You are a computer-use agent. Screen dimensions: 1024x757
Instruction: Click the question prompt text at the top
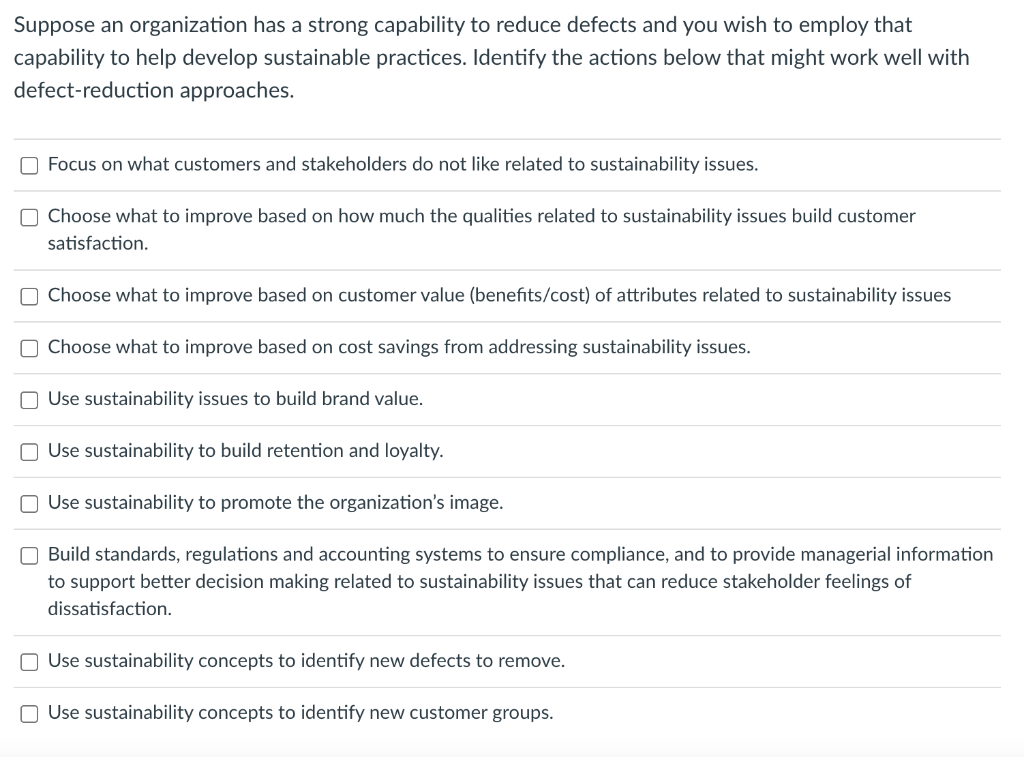coord(490,57)
